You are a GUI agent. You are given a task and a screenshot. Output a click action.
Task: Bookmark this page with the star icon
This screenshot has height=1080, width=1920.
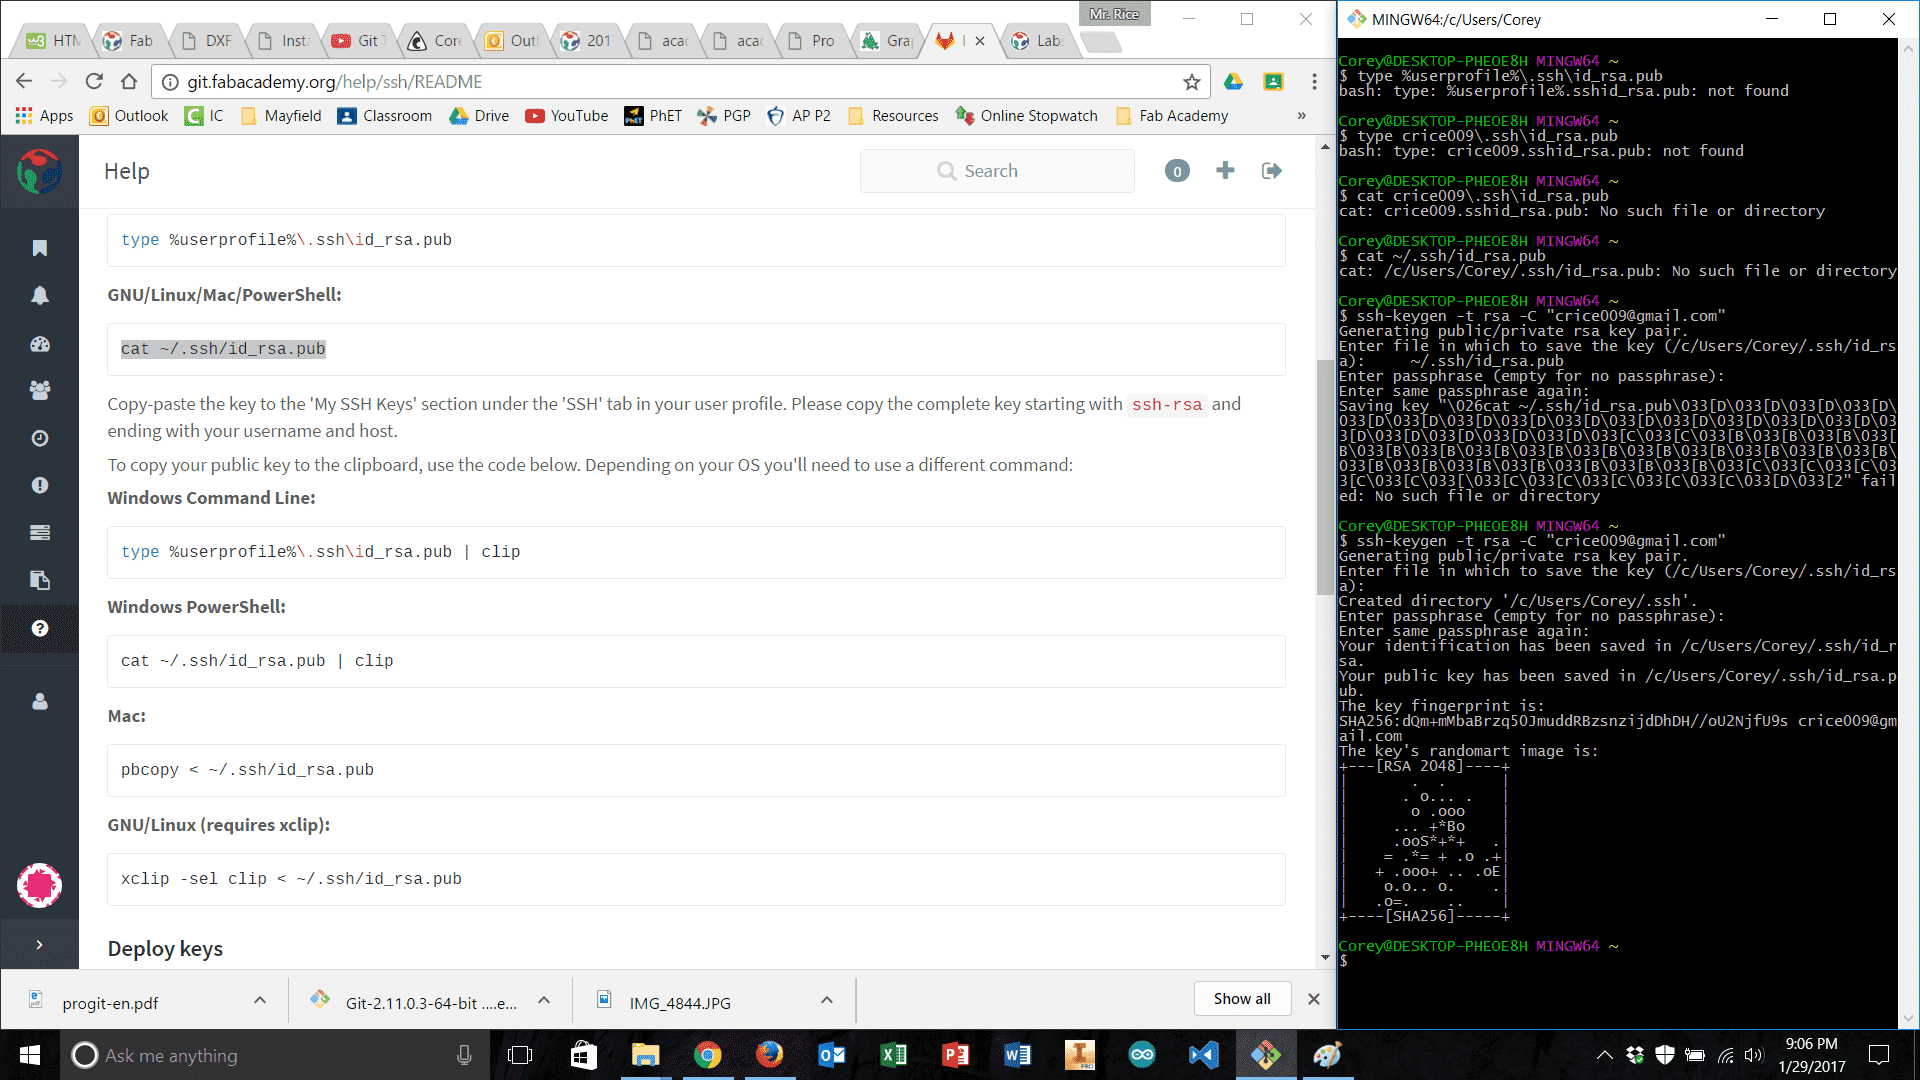tap(1191, 82)
